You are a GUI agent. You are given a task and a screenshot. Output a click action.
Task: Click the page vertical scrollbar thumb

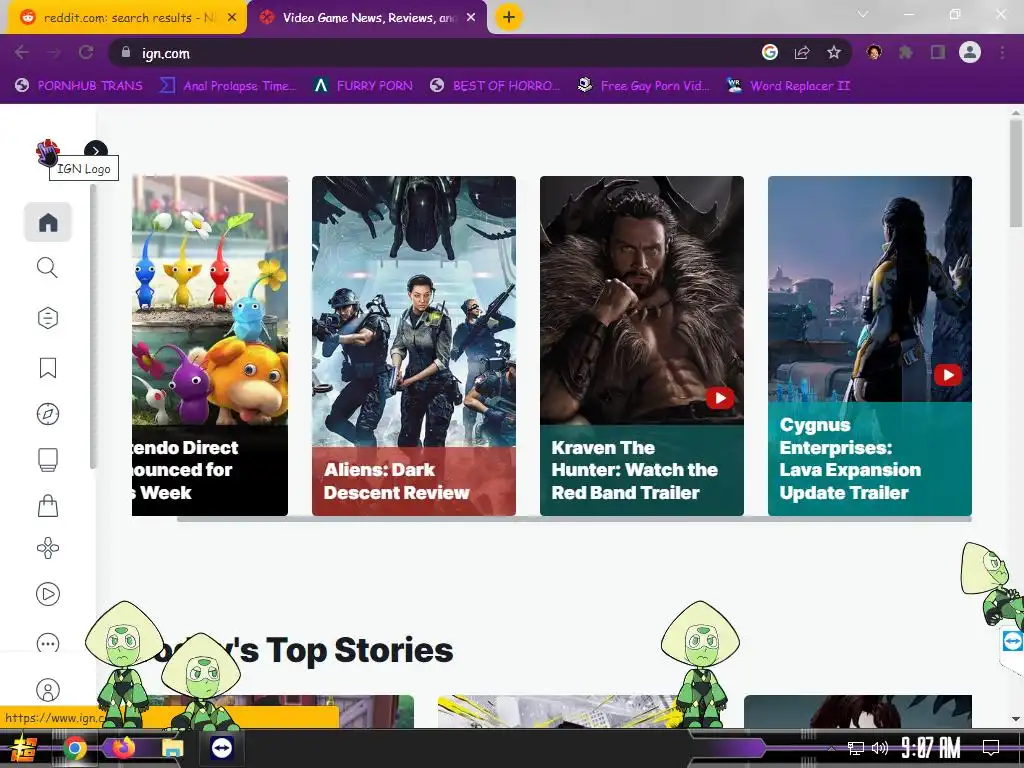[x=1016, y=173]
